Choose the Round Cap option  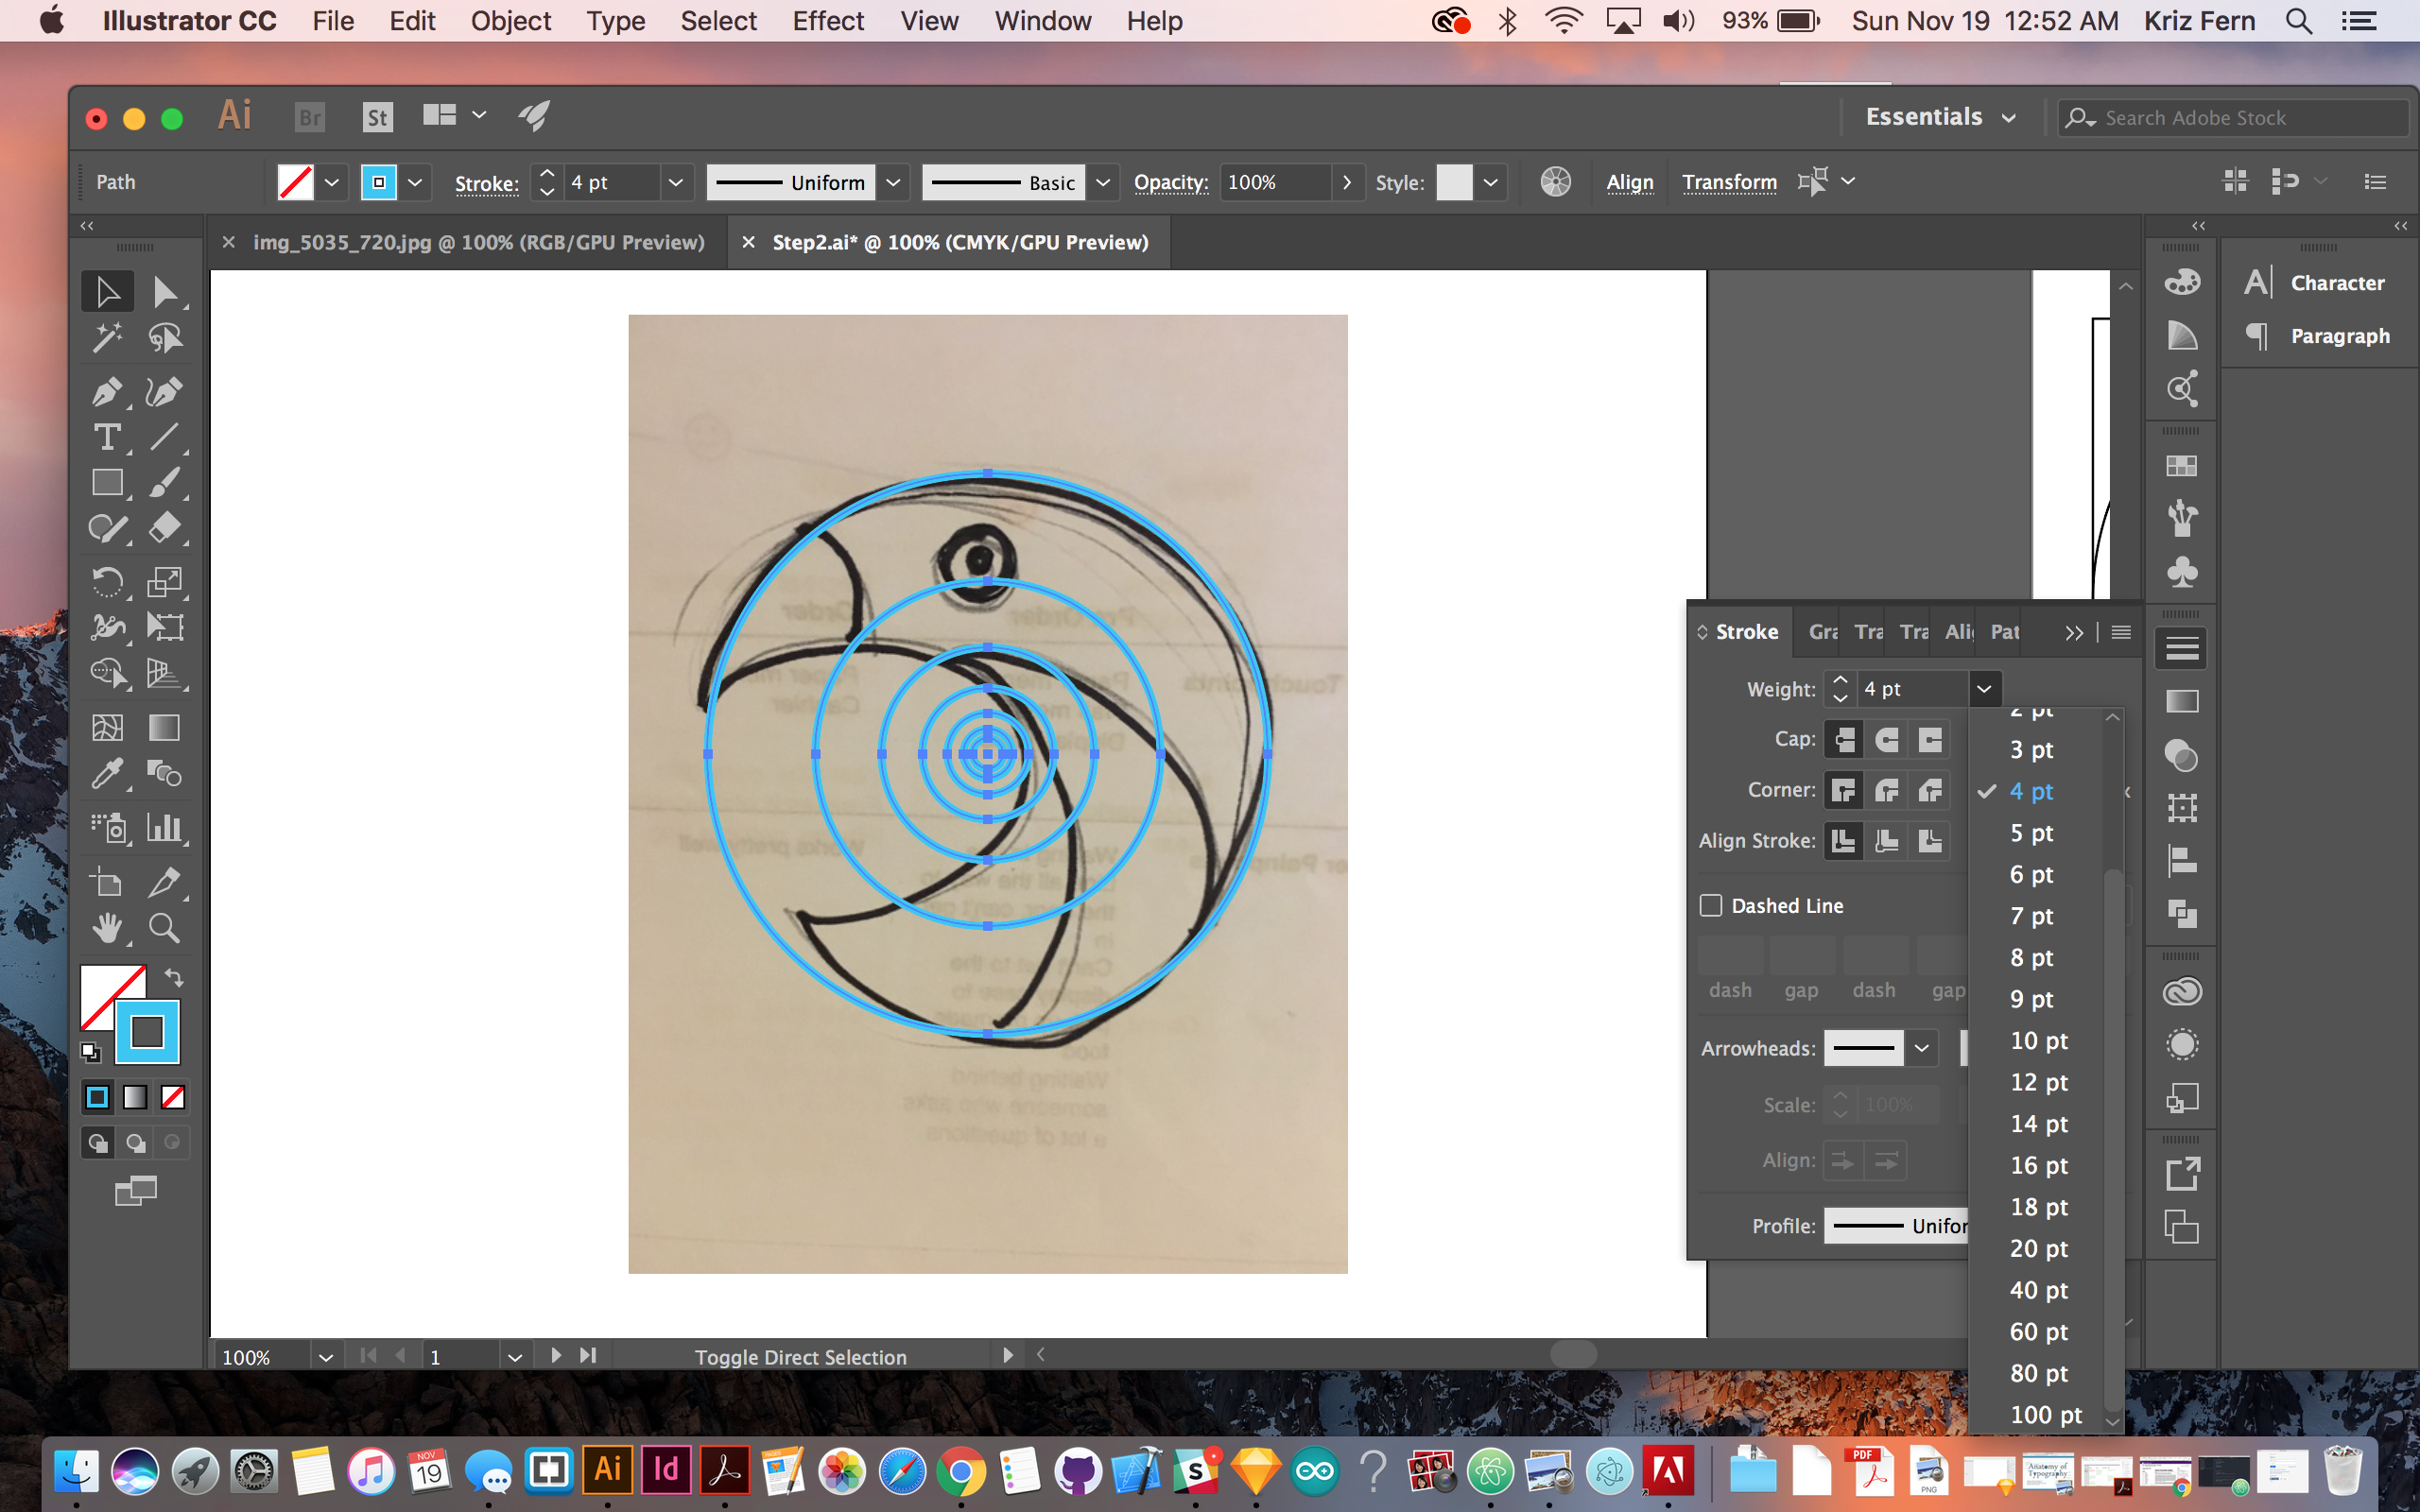[1886, 739]
